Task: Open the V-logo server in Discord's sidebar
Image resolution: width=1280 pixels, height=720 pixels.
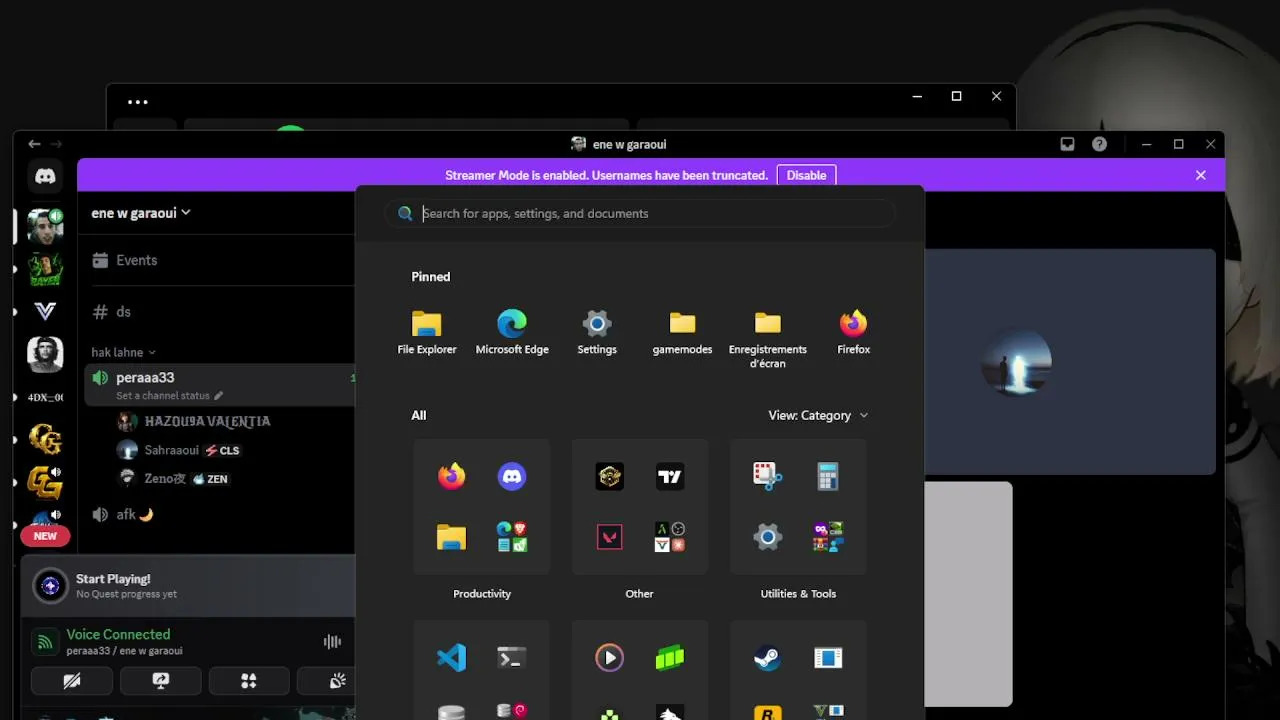Action: click(x=45, y=312)
